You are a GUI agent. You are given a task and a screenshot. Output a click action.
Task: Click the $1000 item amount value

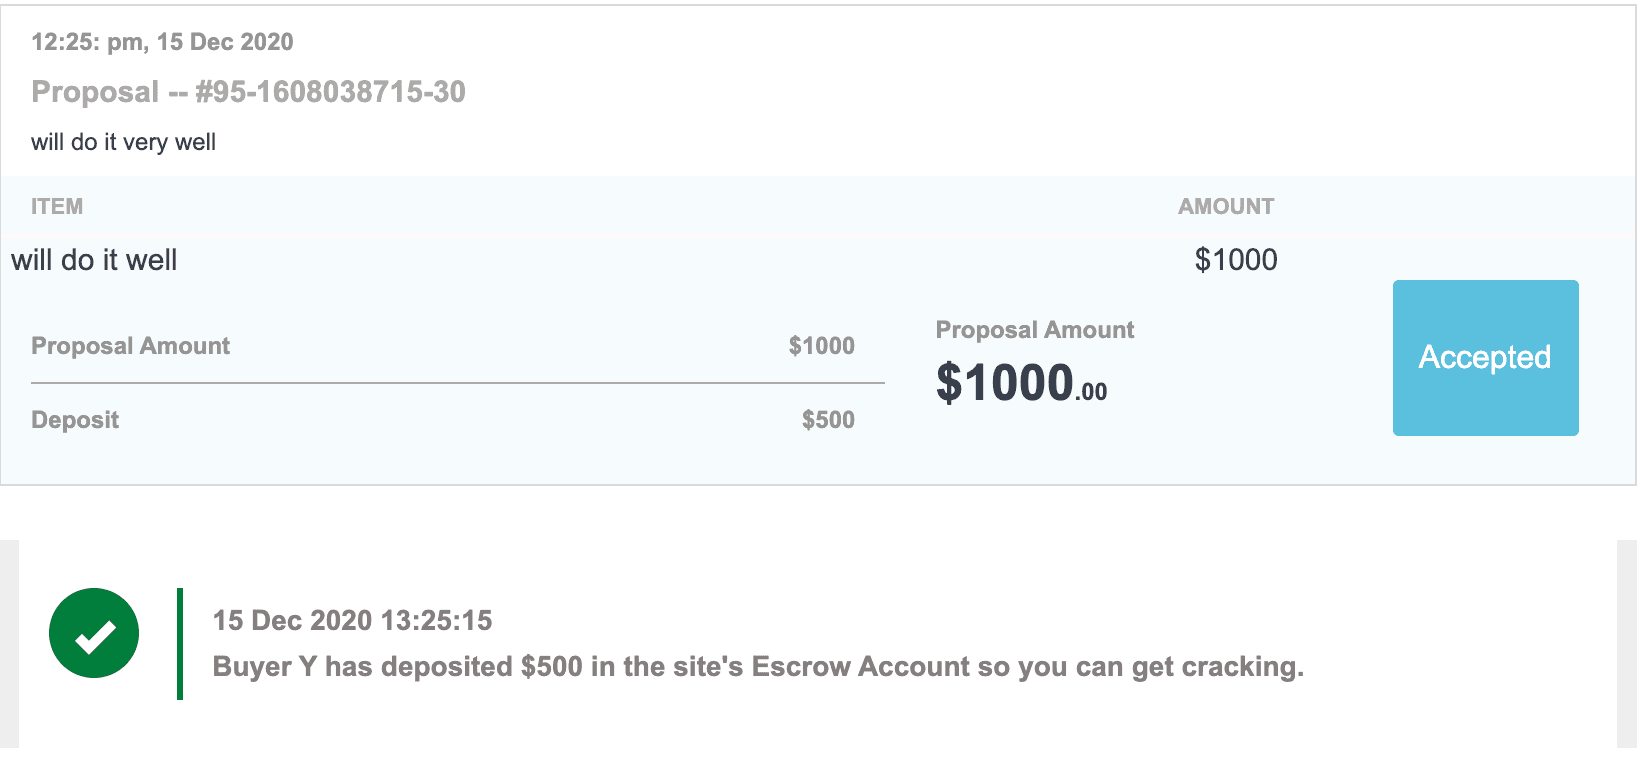[x=1236, y=260]
